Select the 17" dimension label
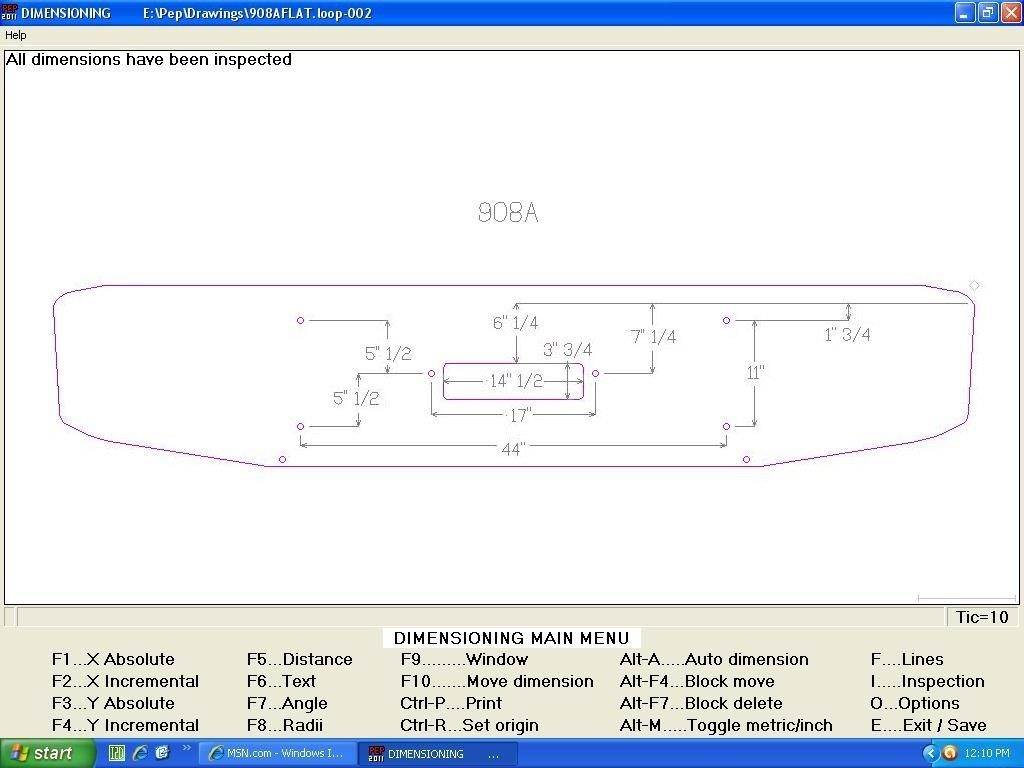This screenshot has width=1024, height=768. click(x=520, y=415)
